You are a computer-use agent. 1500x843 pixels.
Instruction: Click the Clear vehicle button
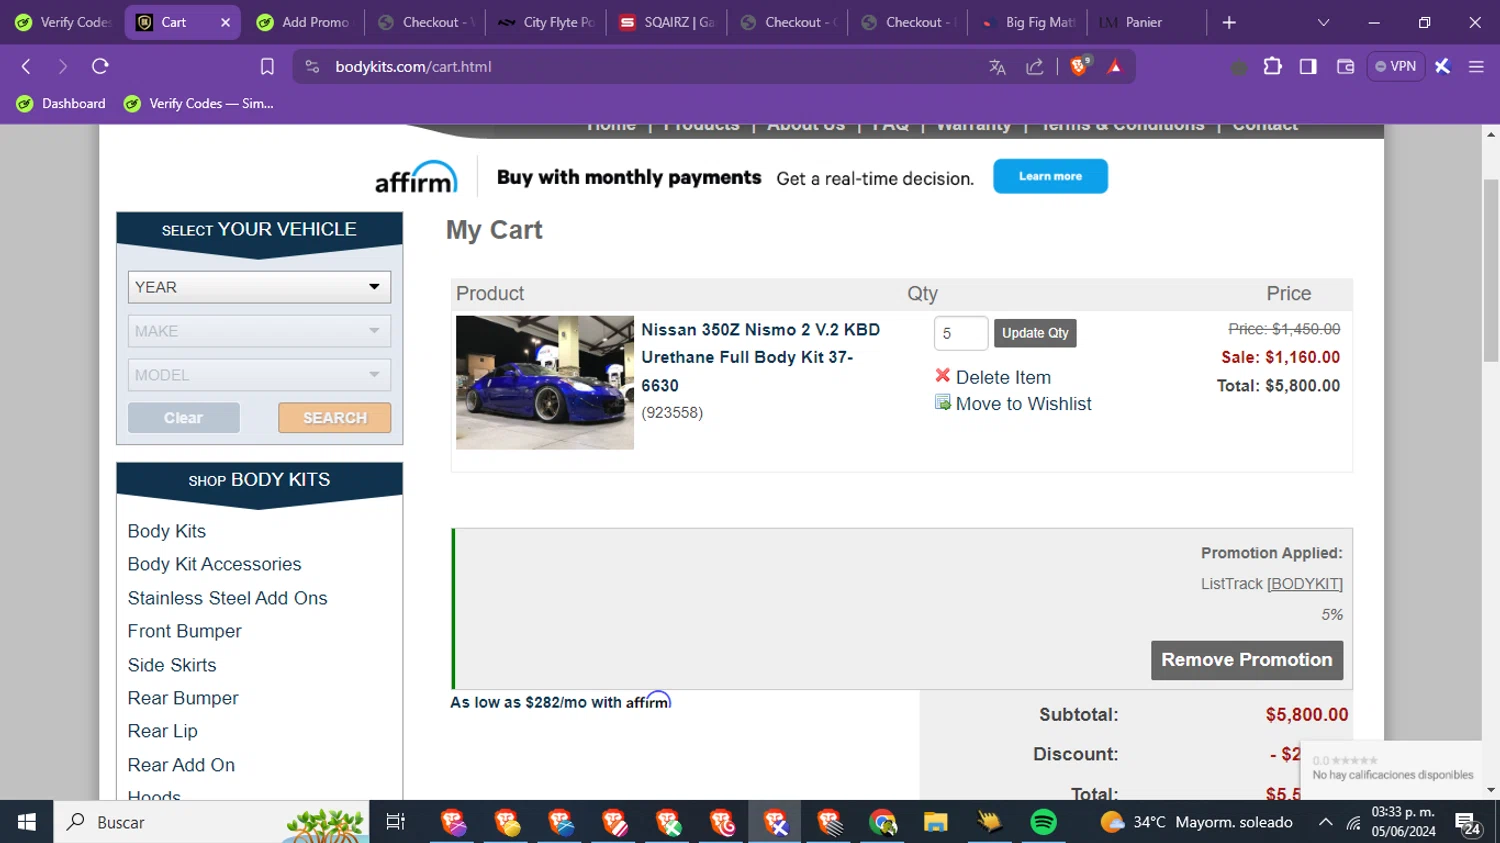[184, 418]
